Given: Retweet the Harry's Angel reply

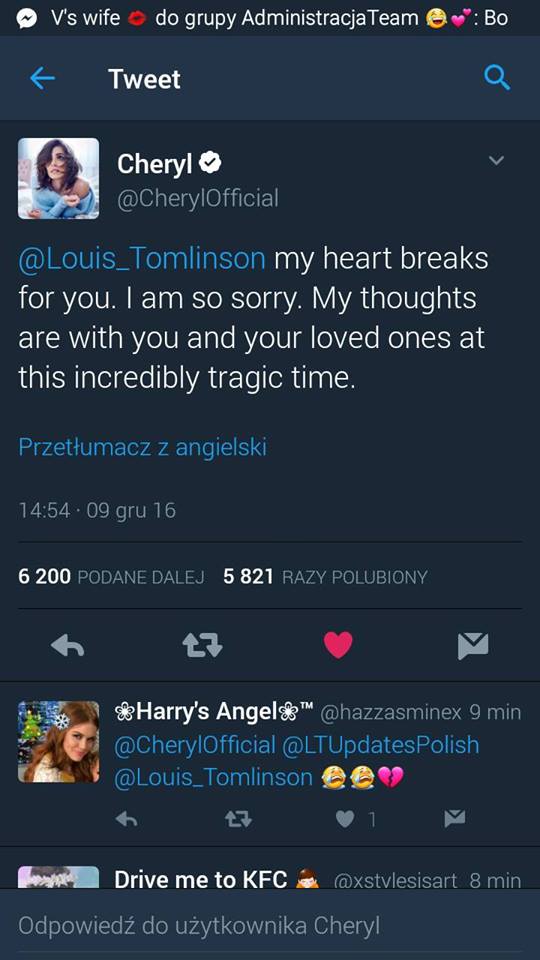Looking at the screenshot, I should tap(238, 819).
